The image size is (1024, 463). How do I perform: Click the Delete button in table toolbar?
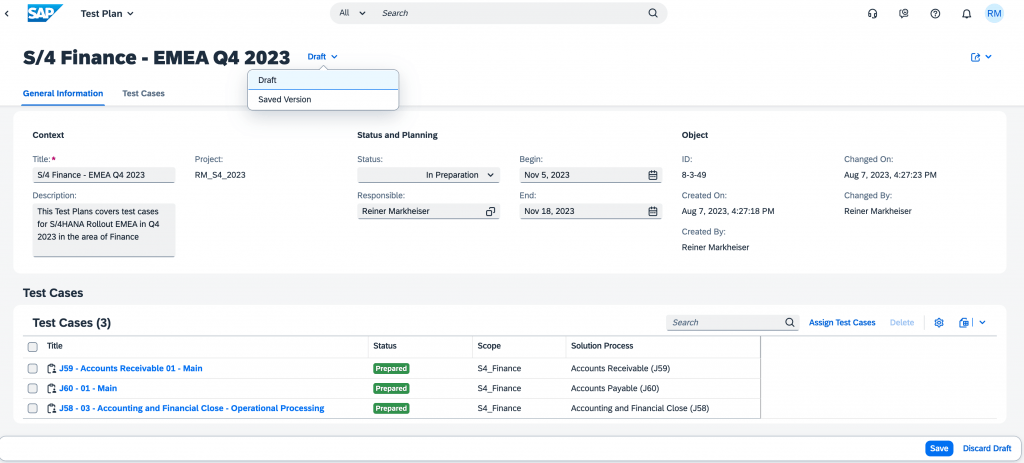[x=903, y=323]
